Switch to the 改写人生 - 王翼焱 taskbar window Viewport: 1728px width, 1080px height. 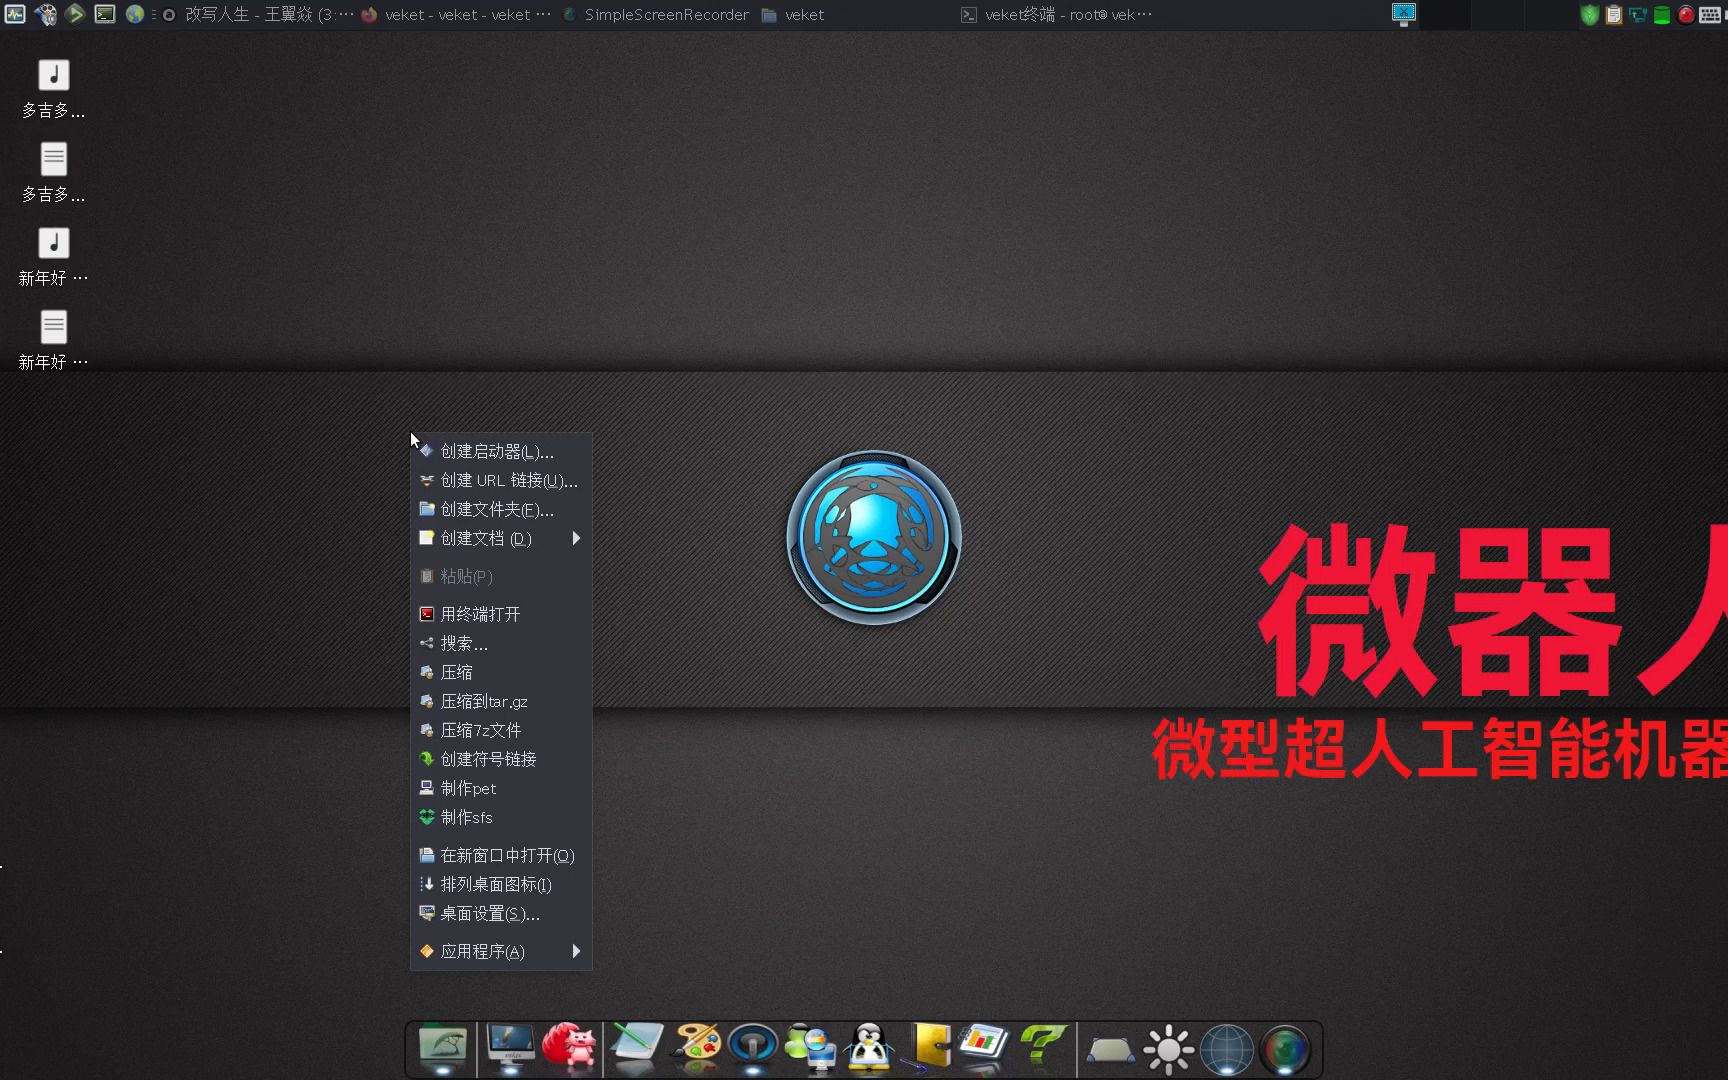tap(258, 15)
